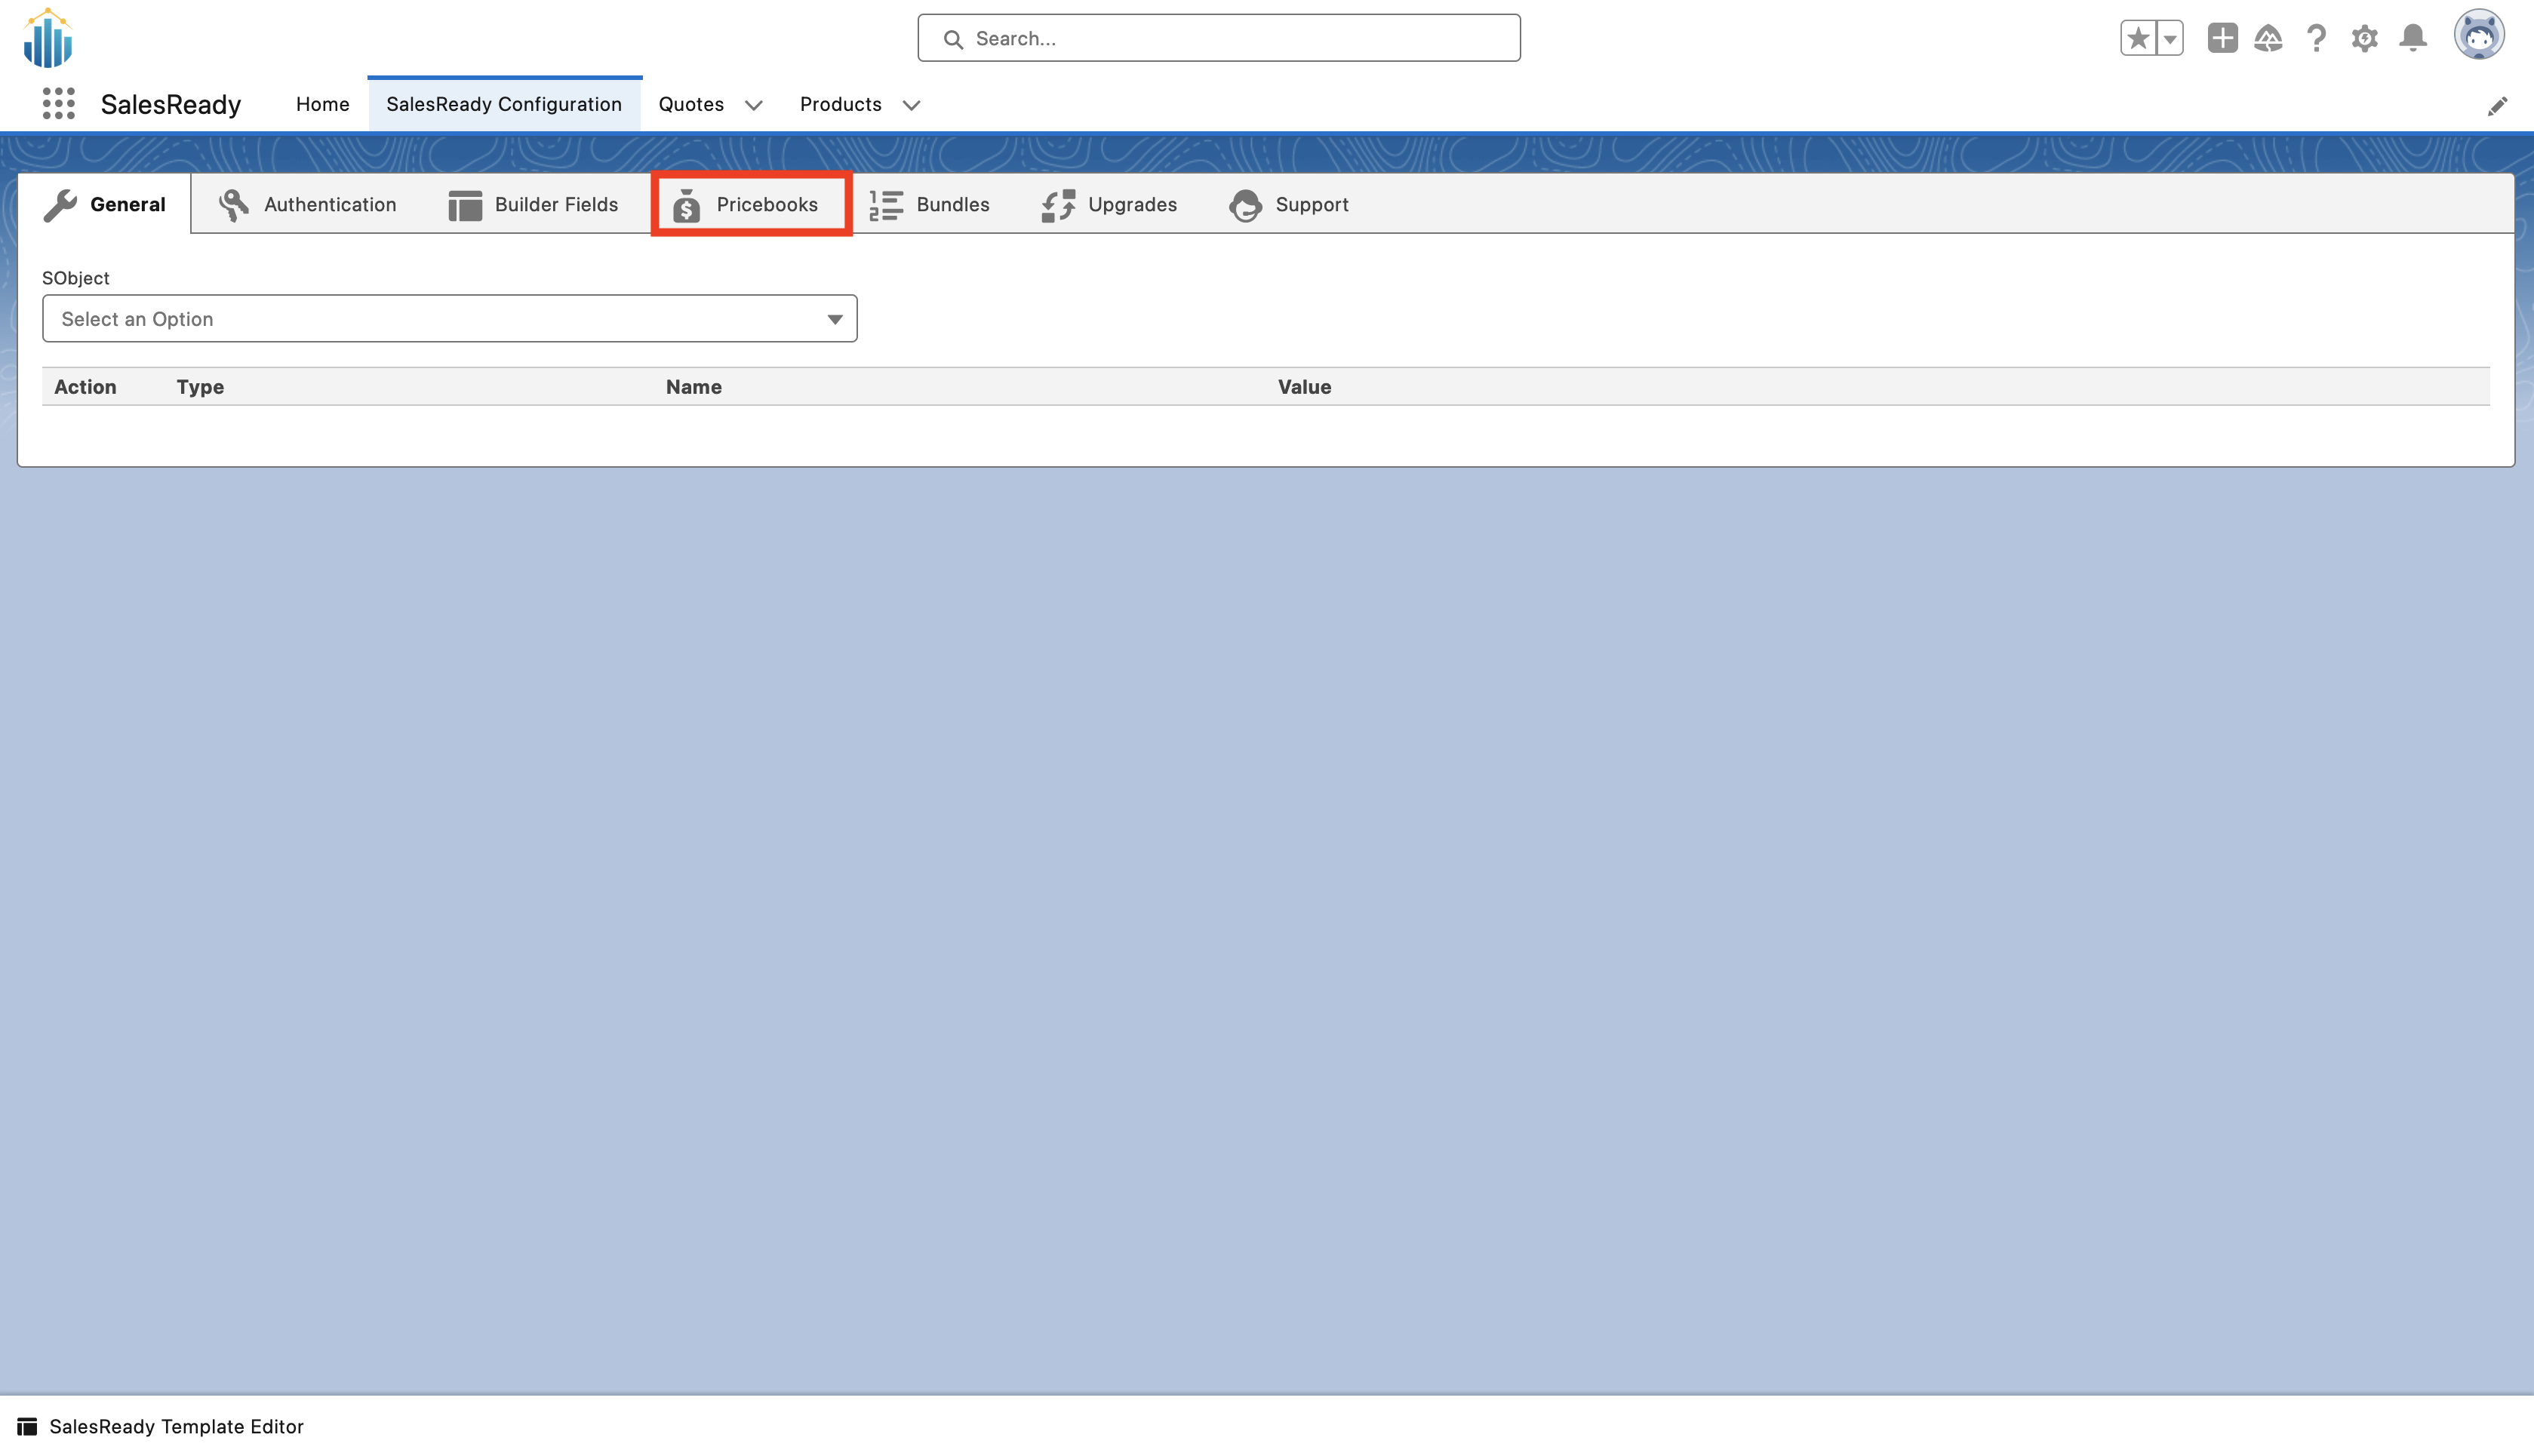
Task: Click the SalesReady logo icon
Action: pos(48,38)
